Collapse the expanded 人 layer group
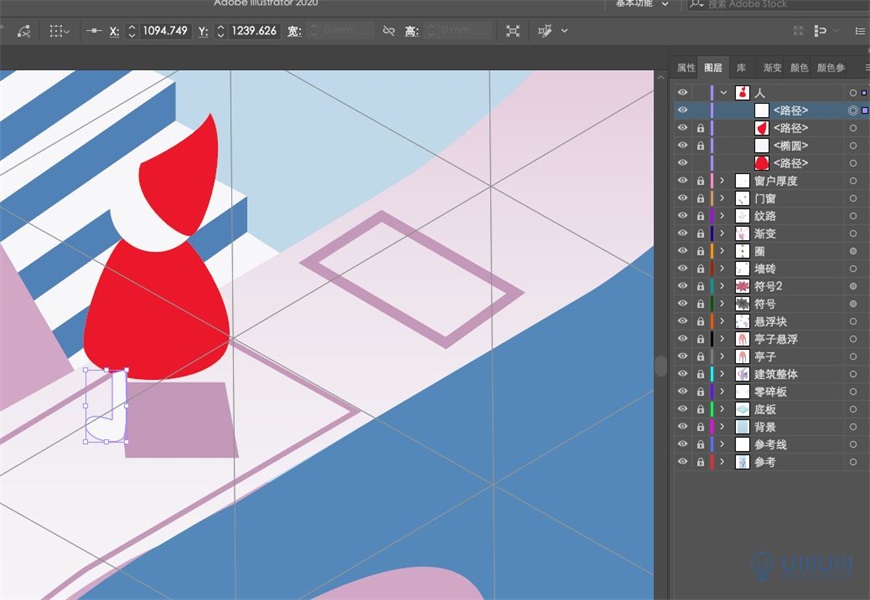The width and height of the screenshot is (870, 600). (724, 92)
